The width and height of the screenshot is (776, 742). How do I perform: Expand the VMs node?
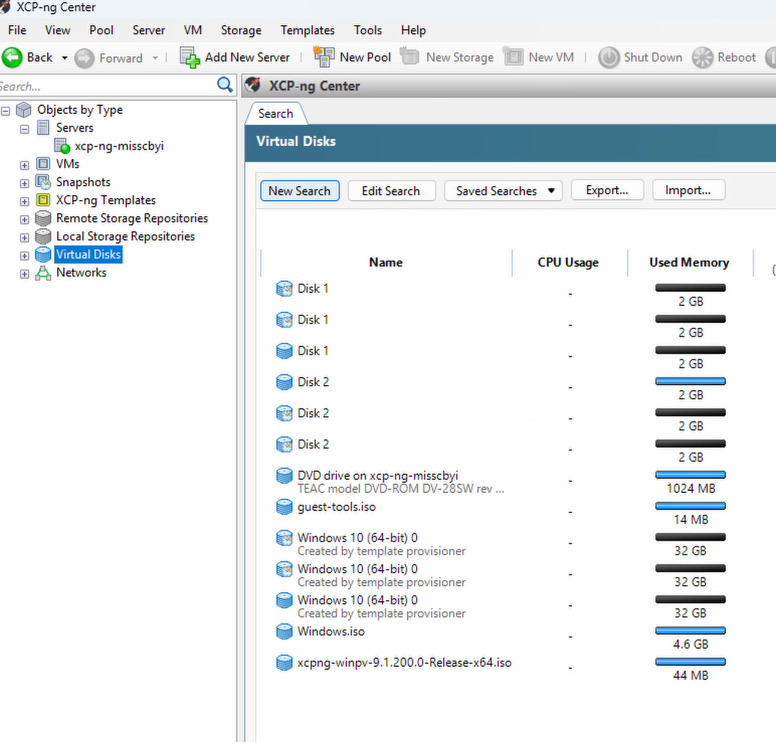[x=24, y=165]
